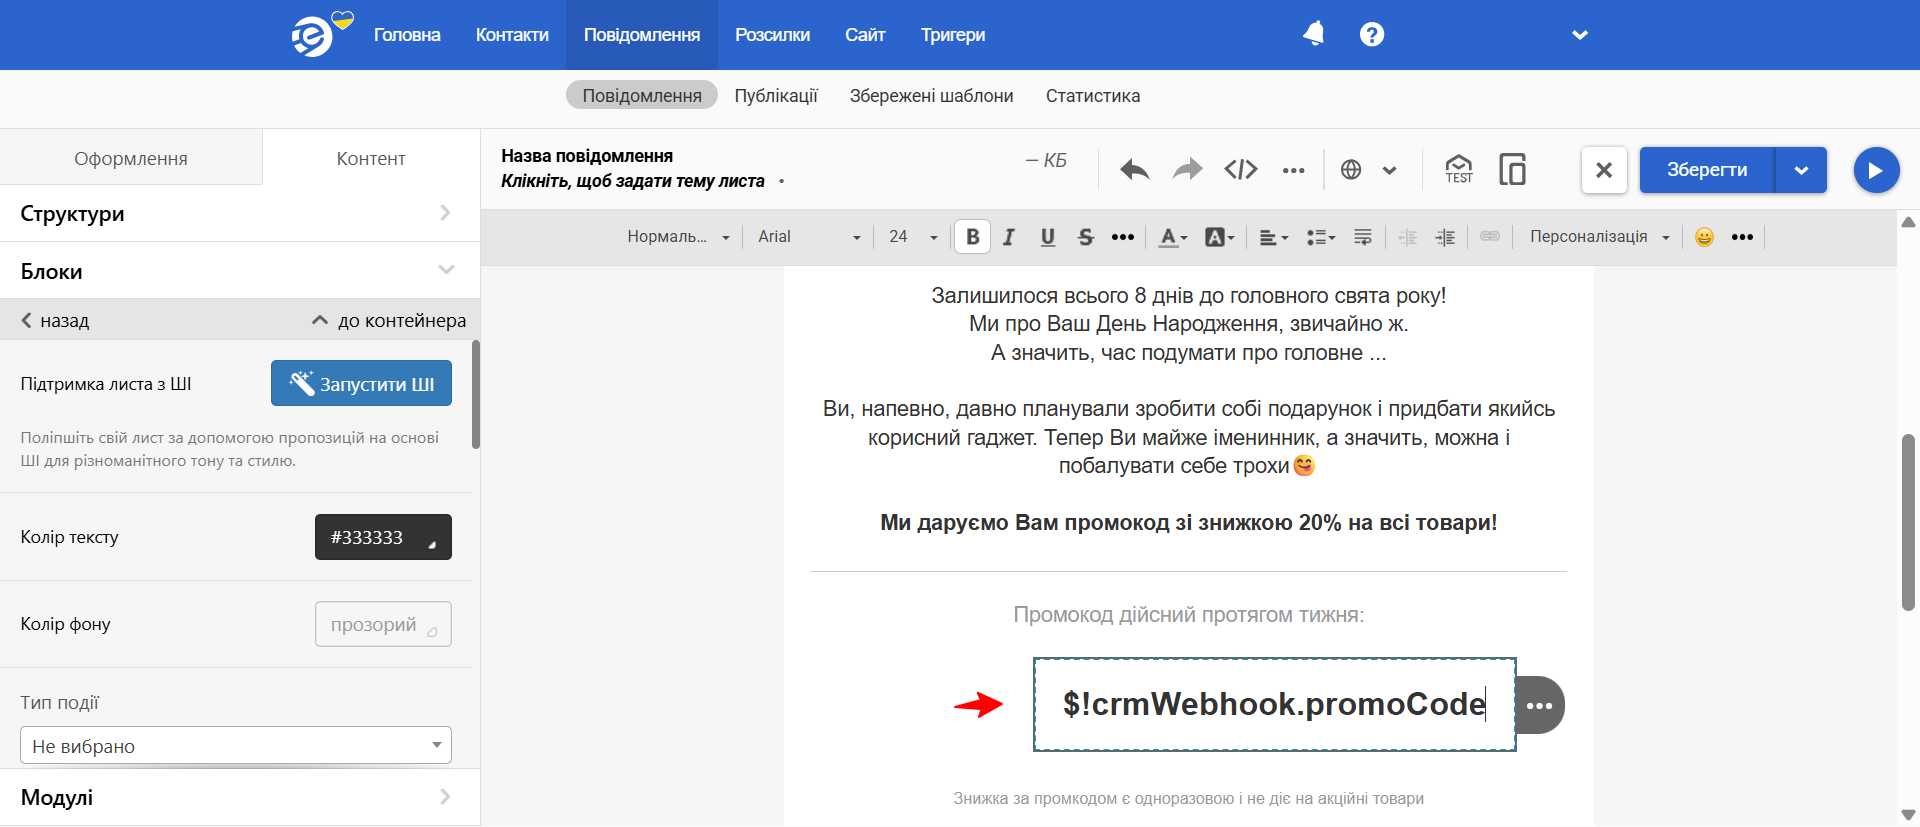1920x827 pixels.
Task: Switch to Контент tab
Action: [x=371, y=158]
